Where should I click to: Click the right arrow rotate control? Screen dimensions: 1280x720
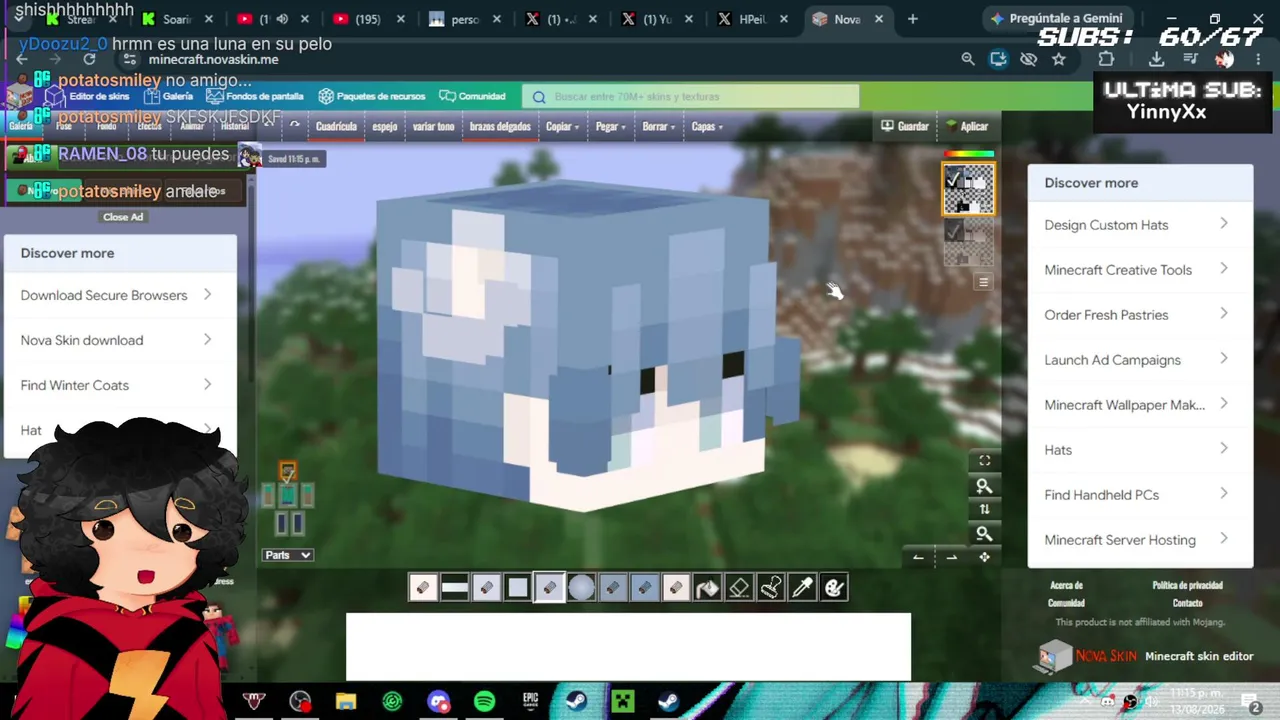tap(951, 557)
